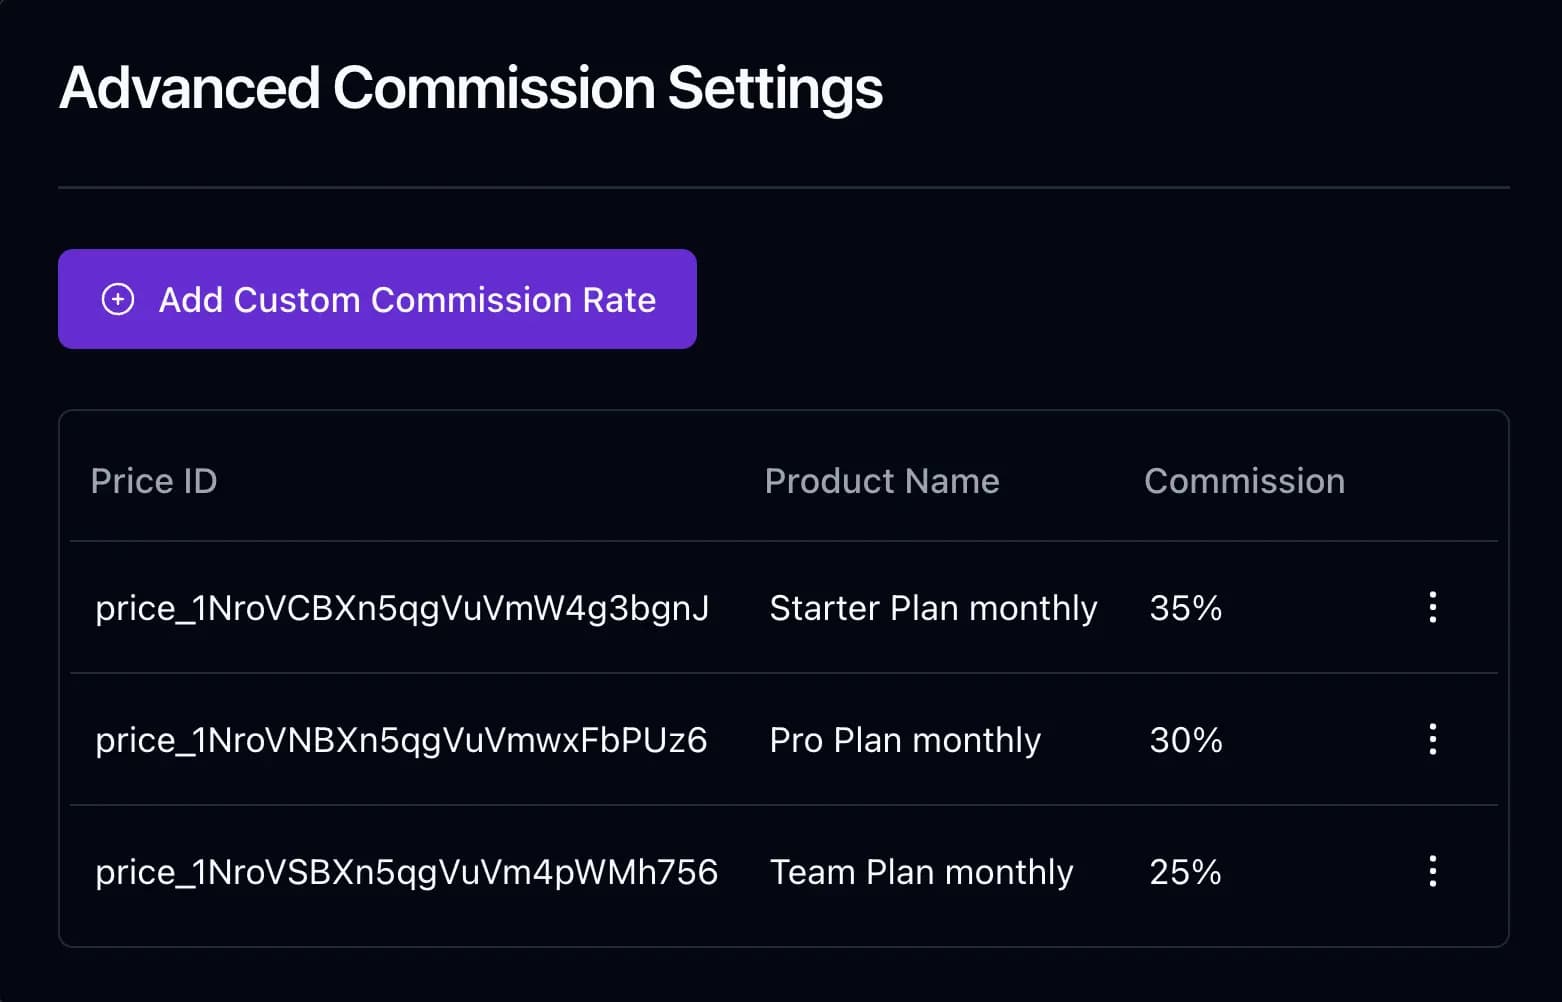Image resolution: width=1562 pixels, height=1002 pixels.
Task: Click the Starter Plan monthly product name
Action: click(932, 607)
